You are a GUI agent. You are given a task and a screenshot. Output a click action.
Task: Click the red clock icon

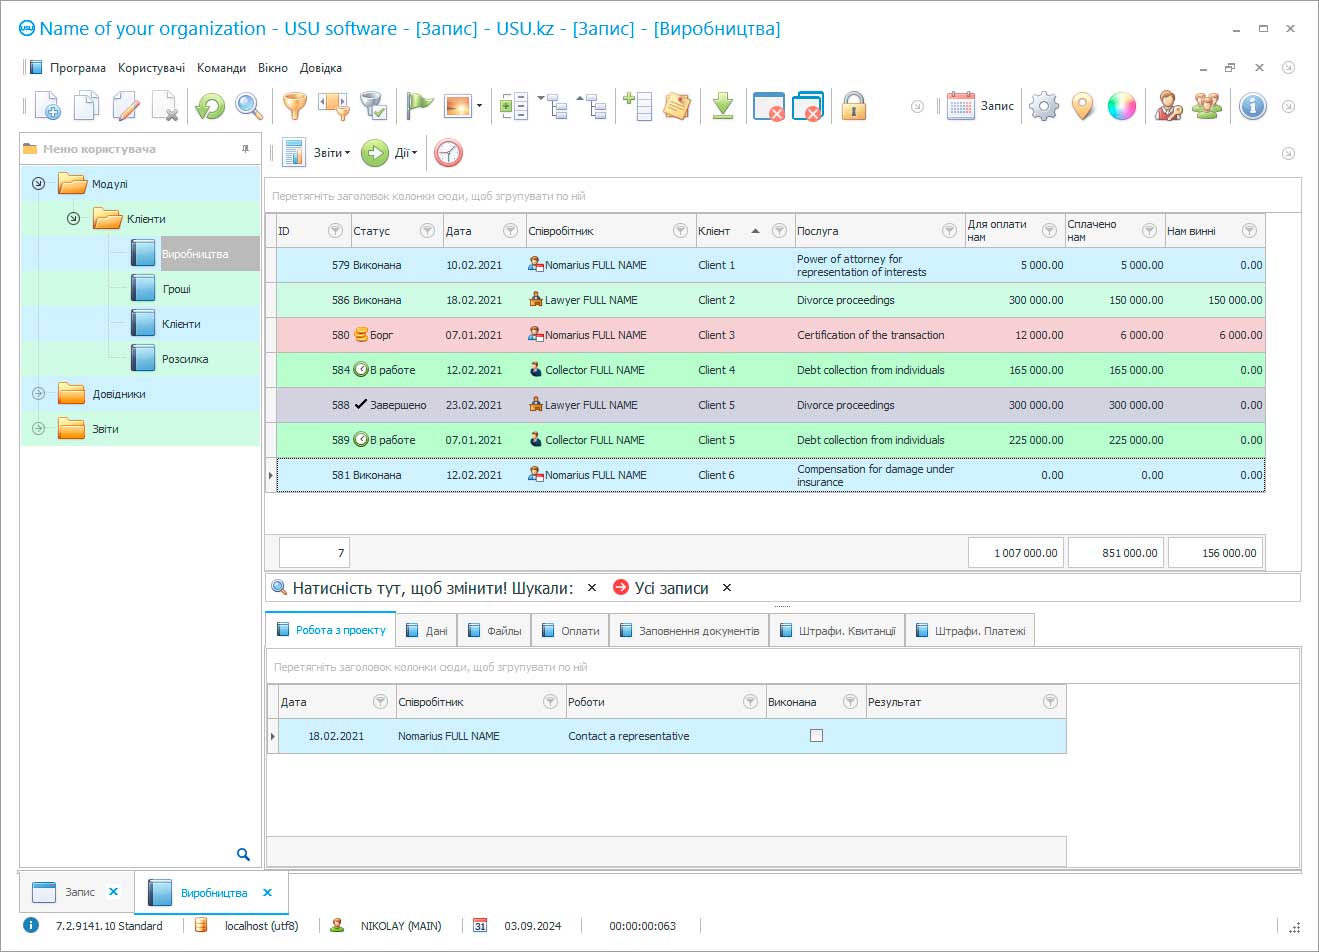click(x=449, y=153)
